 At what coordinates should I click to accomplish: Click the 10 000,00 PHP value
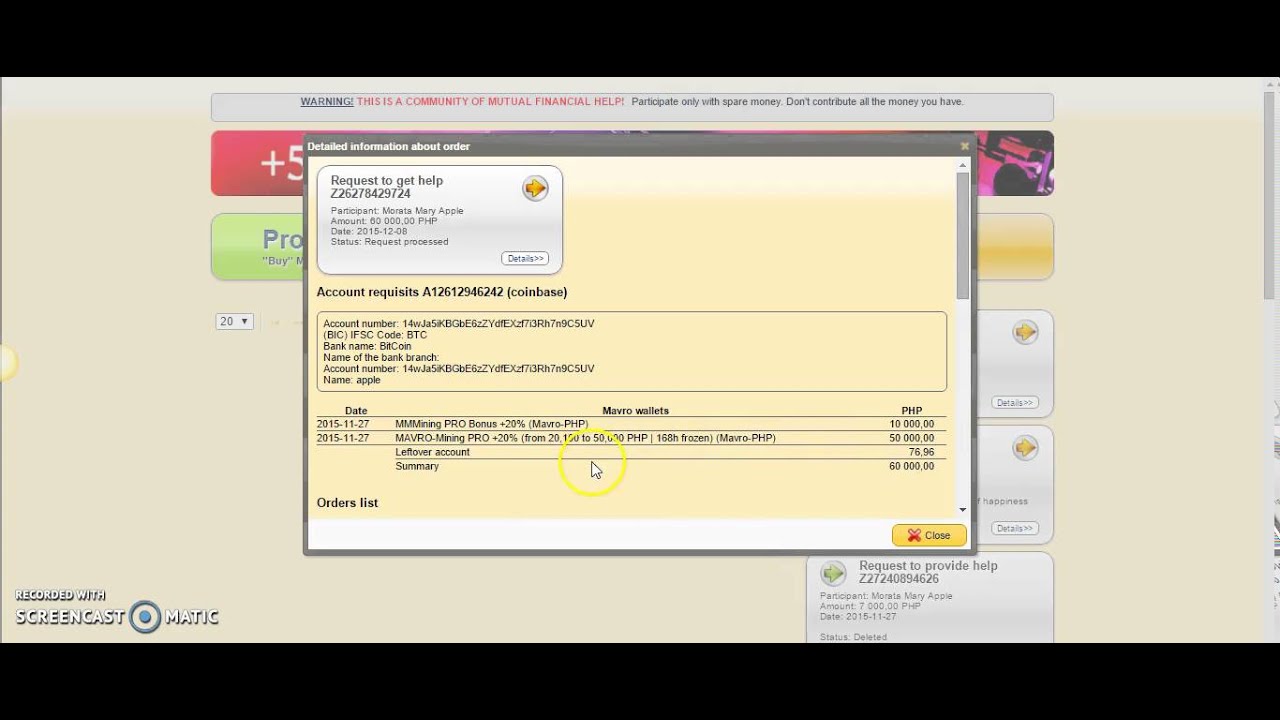coord(911,424)
